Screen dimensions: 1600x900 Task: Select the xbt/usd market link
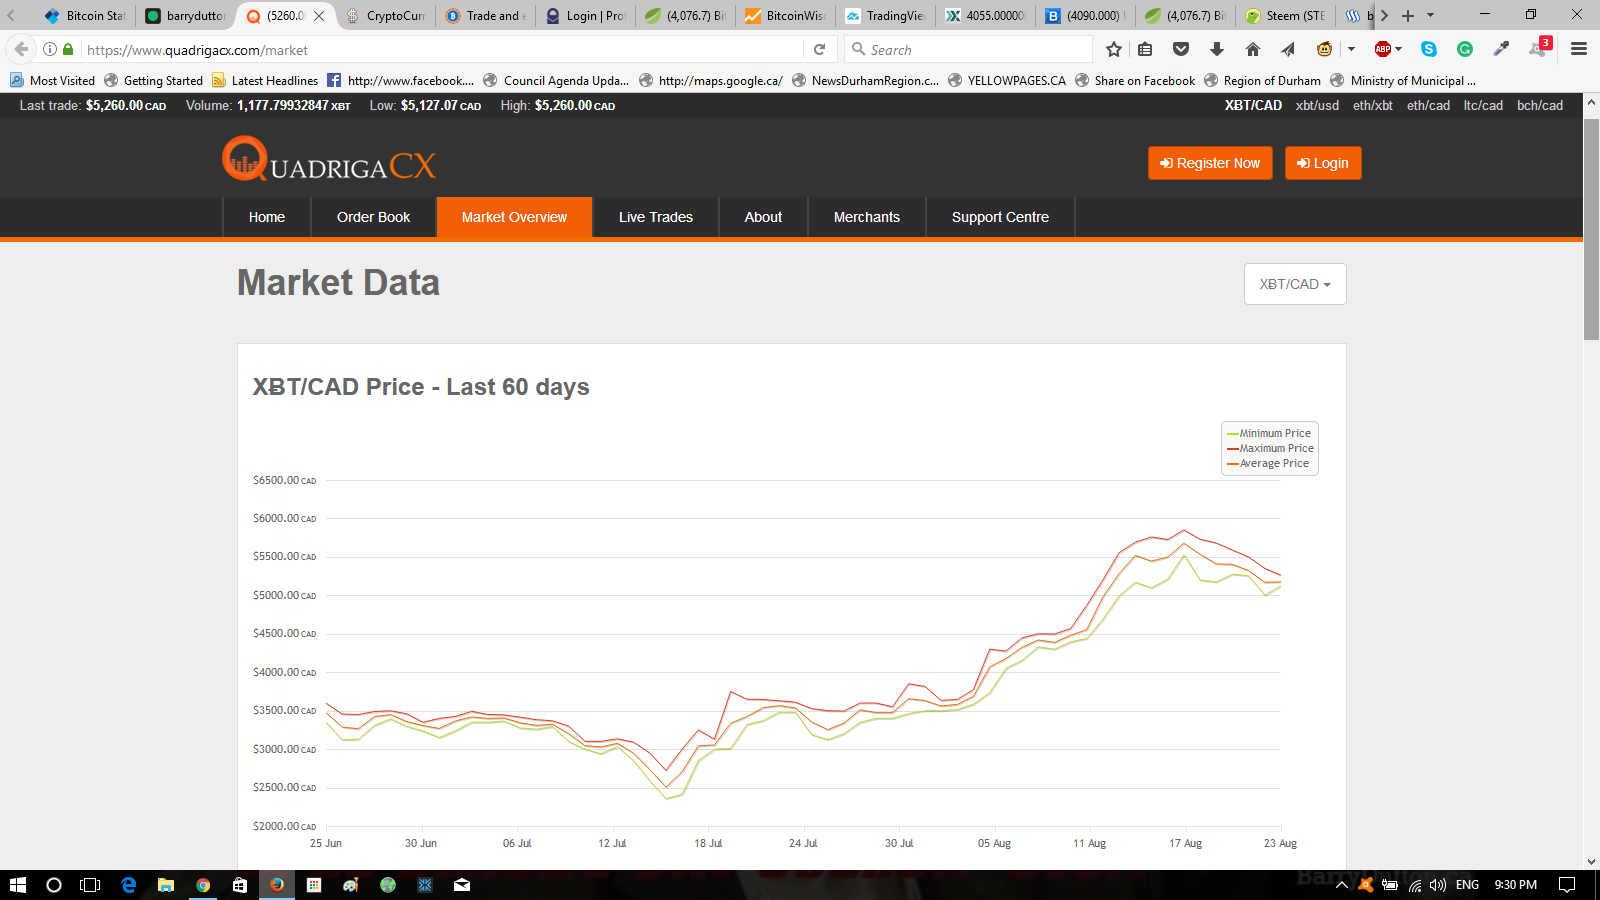[x=1317, y=105]
